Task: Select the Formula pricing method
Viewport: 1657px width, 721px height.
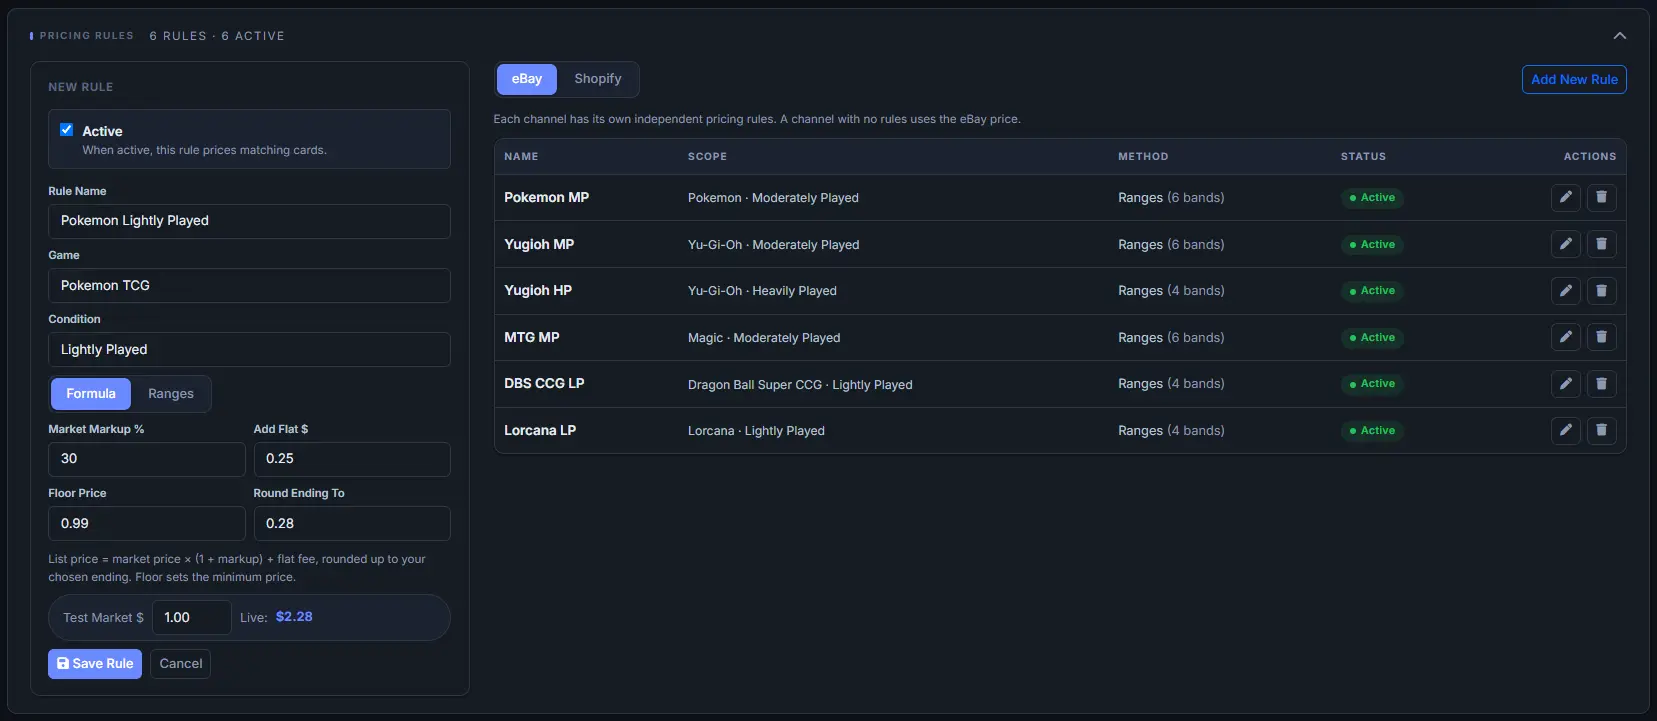Action: point(91,394)
